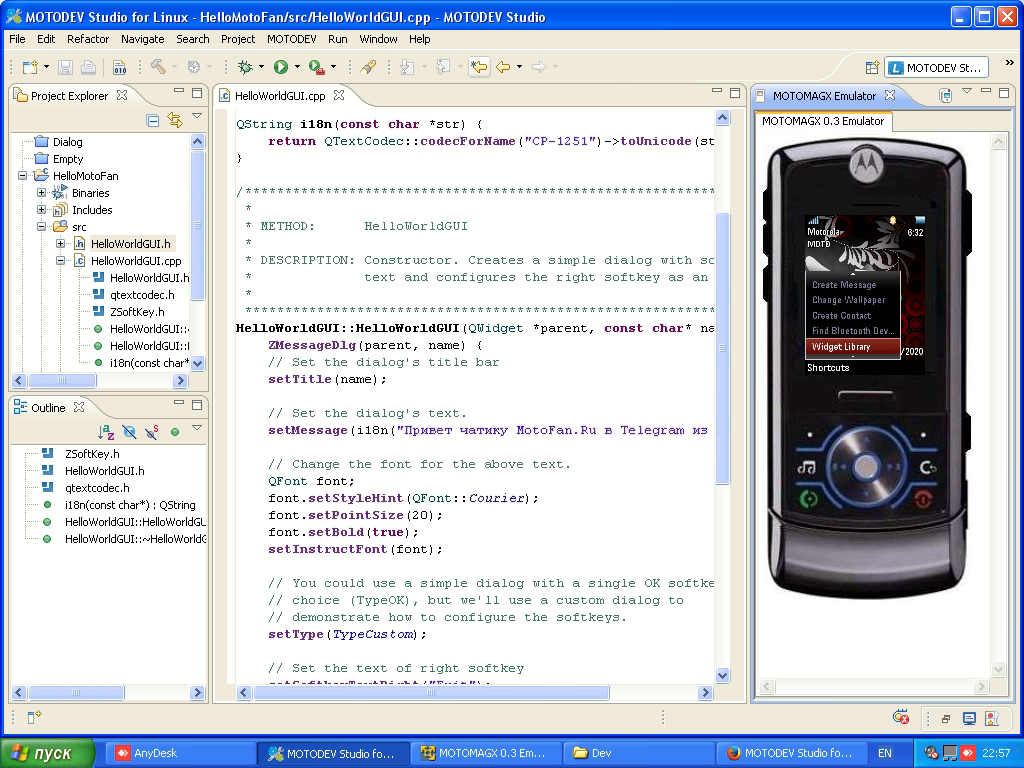Click the yellow Back navigation arrow
Viewport: 1024px width, 768px height.
click(x=503, y=67)
